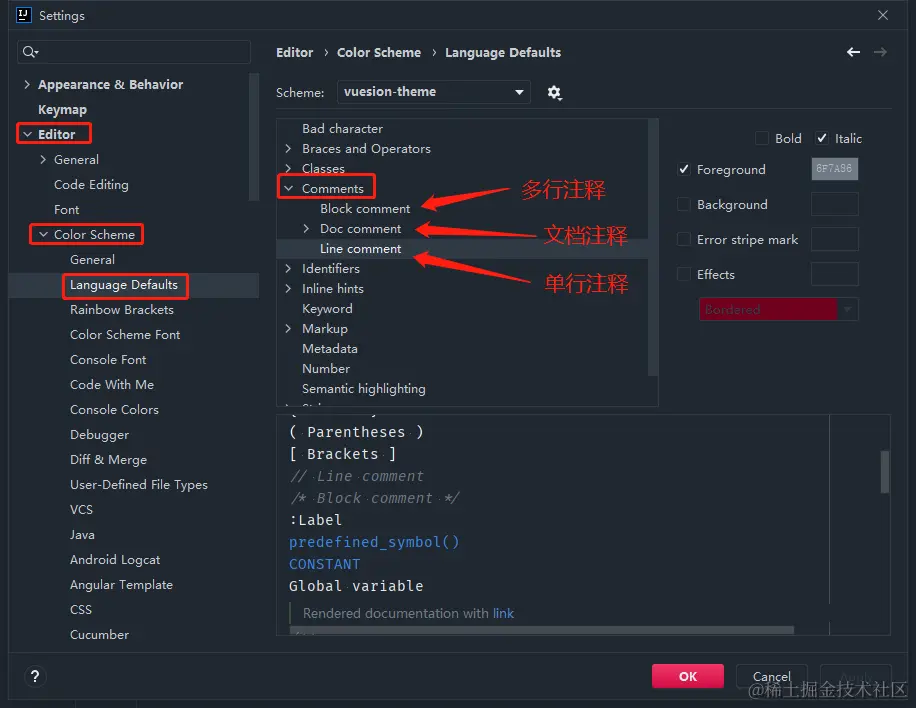This screenshot has width=916, height=708.
Task: Click Color Scheme in the breadcrumb
Action: point(379,53)
